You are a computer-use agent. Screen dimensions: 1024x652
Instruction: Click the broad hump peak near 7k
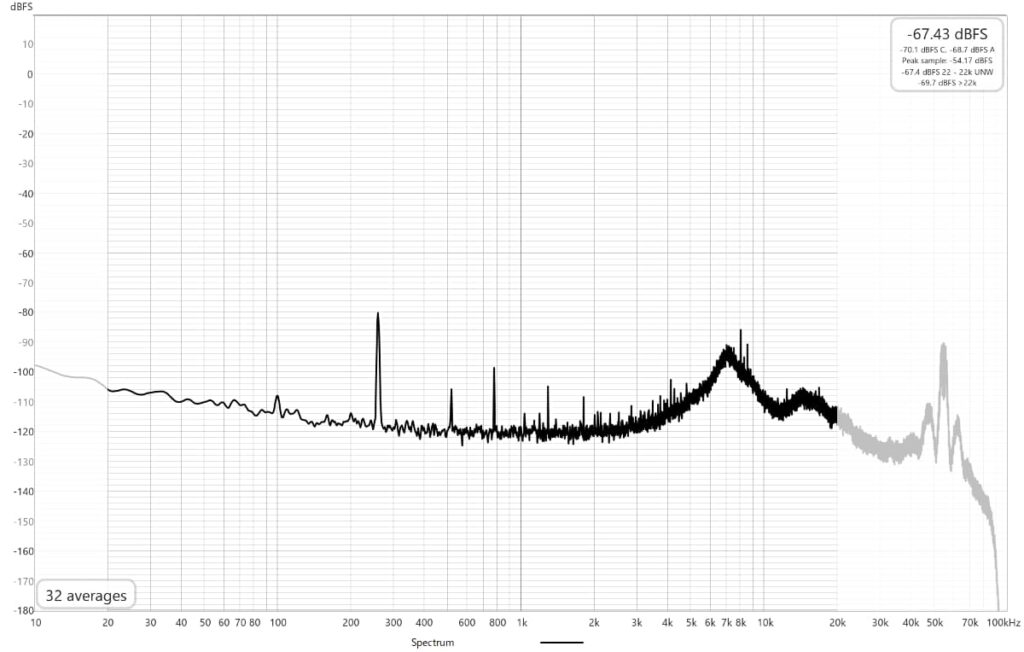(729, 349)
